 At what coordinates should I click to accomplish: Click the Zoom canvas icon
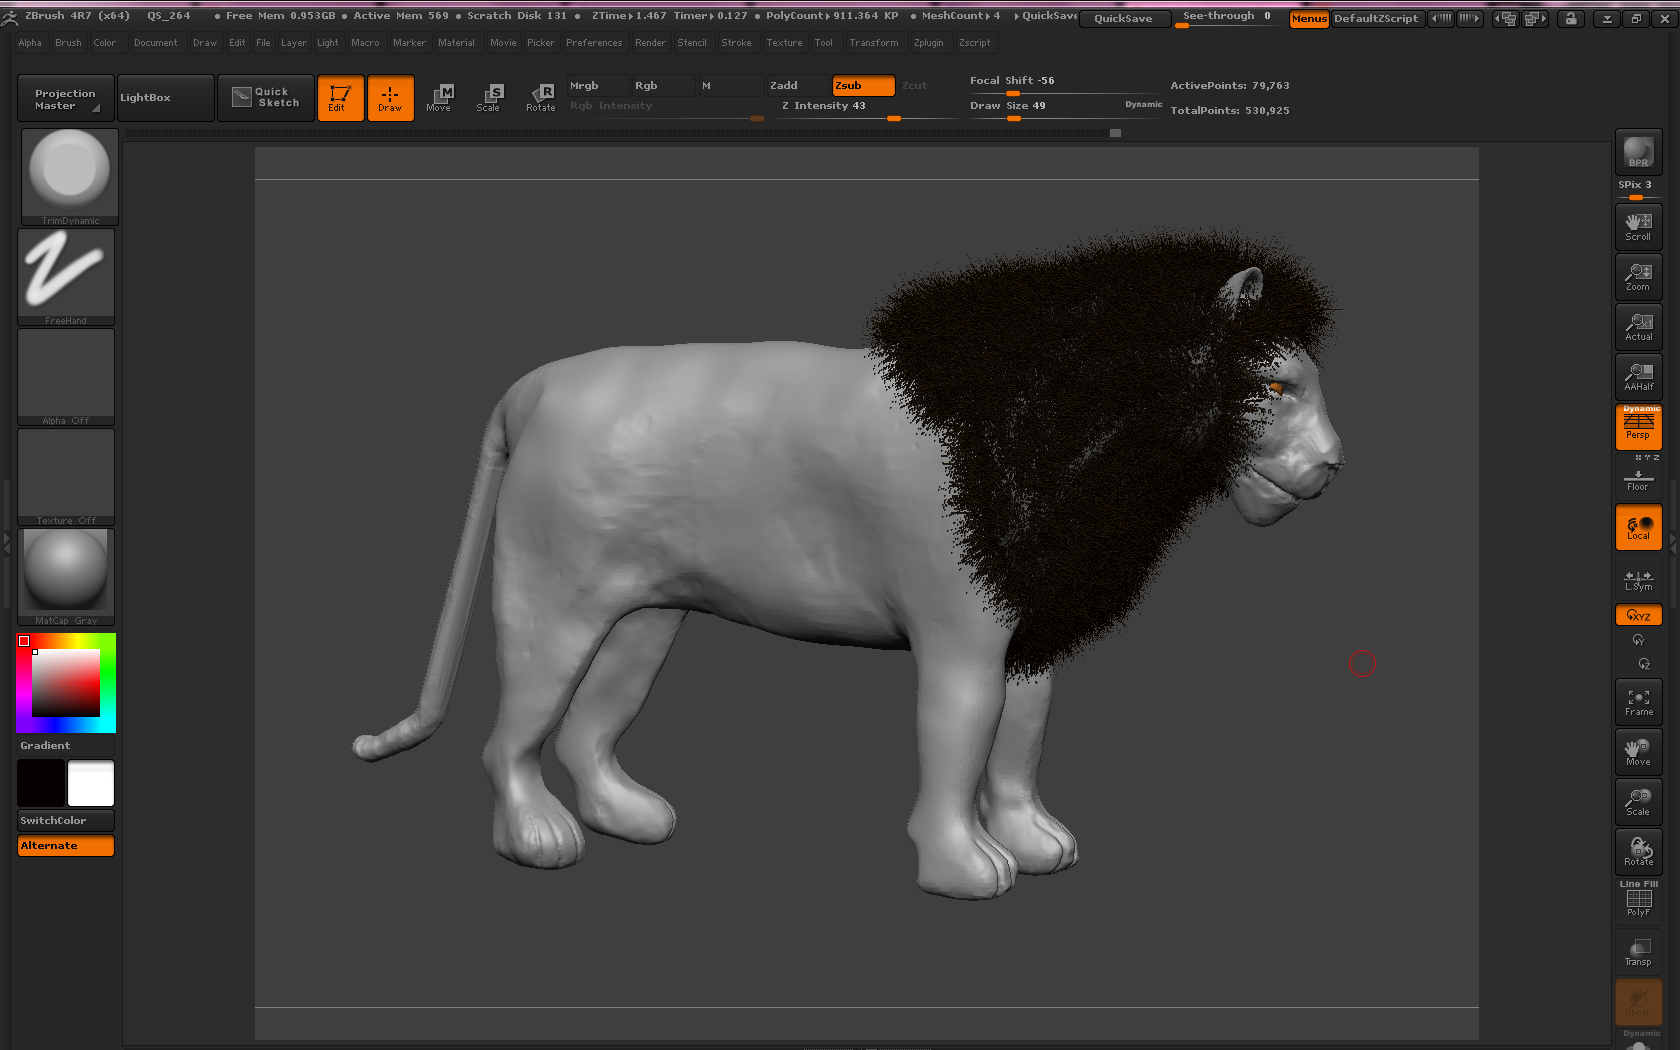pos(1638,277)
